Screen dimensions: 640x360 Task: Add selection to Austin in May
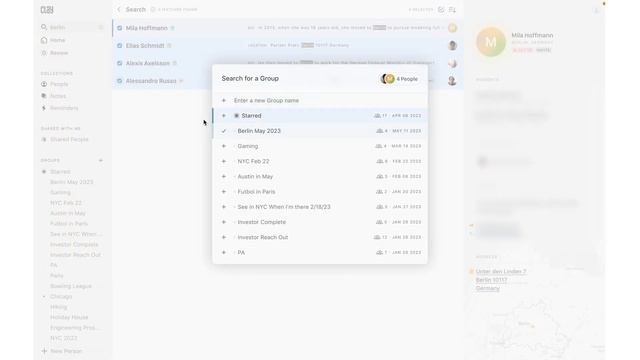pos(224,176)
